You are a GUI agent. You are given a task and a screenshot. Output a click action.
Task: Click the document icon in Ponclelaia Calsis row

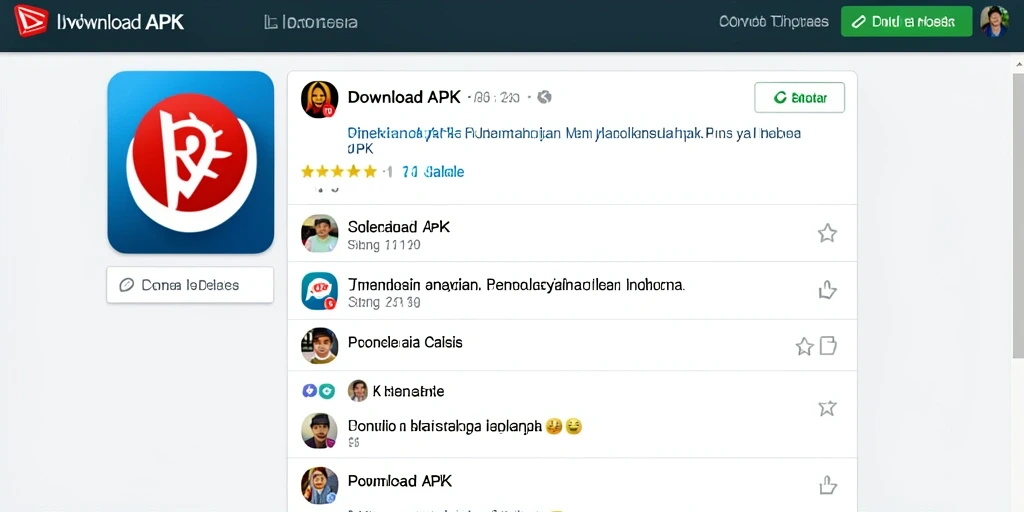click(x=828, y=345)
